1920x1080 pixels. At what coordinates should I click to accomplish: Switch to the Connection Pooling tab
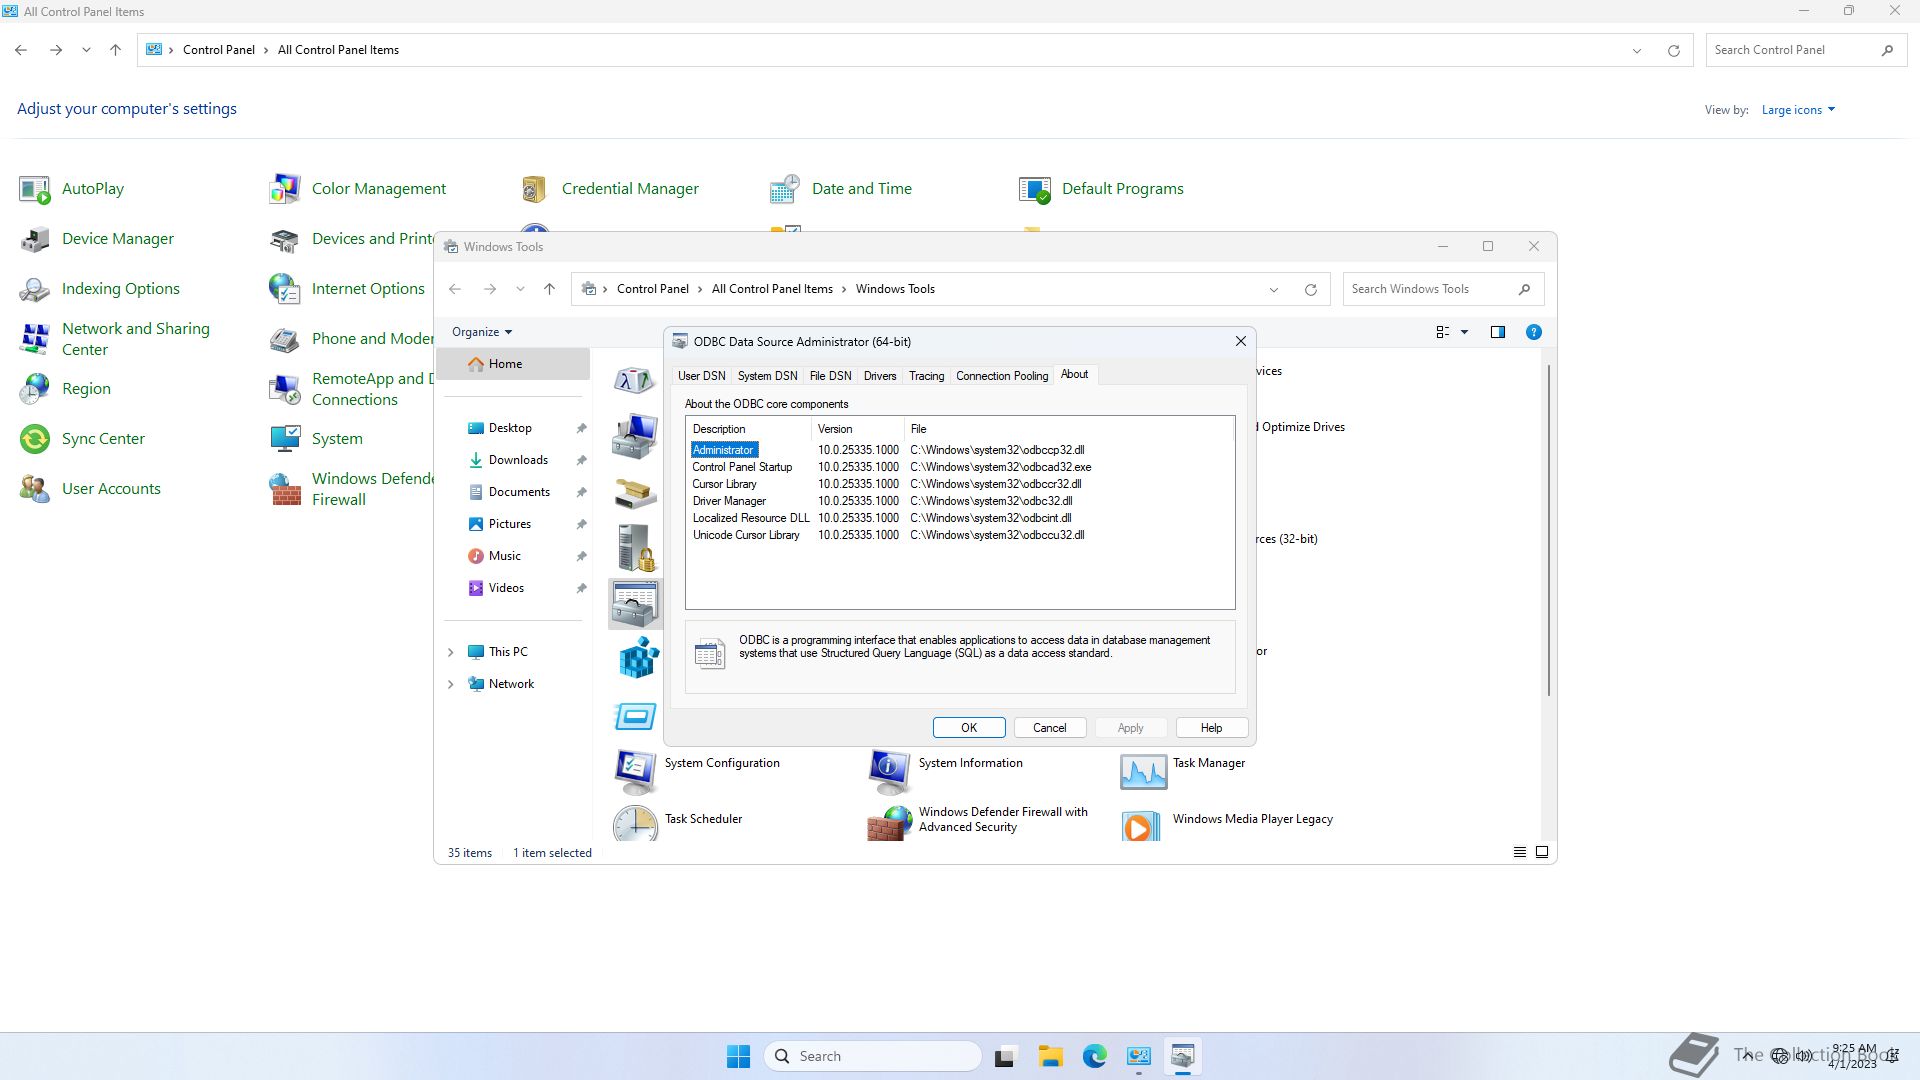(x=1002, y=376)
